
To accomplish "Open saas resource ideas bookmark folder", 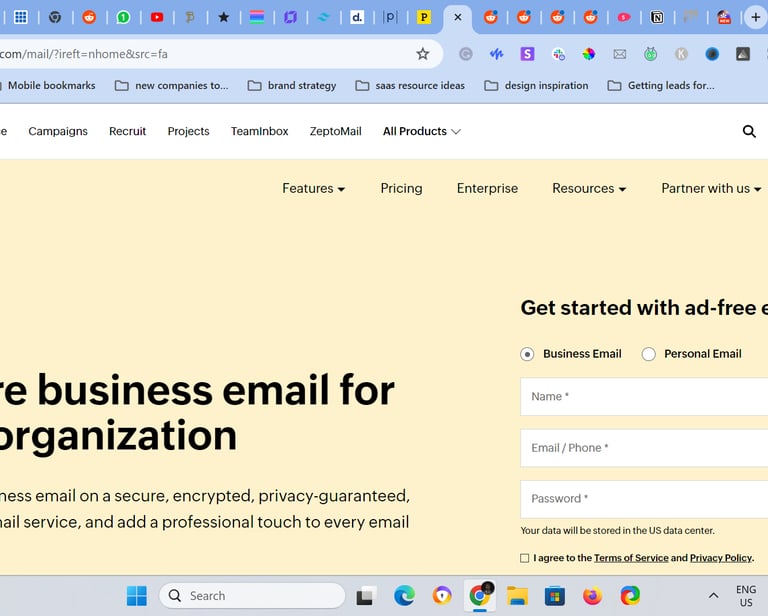I will tap(410, 86).
